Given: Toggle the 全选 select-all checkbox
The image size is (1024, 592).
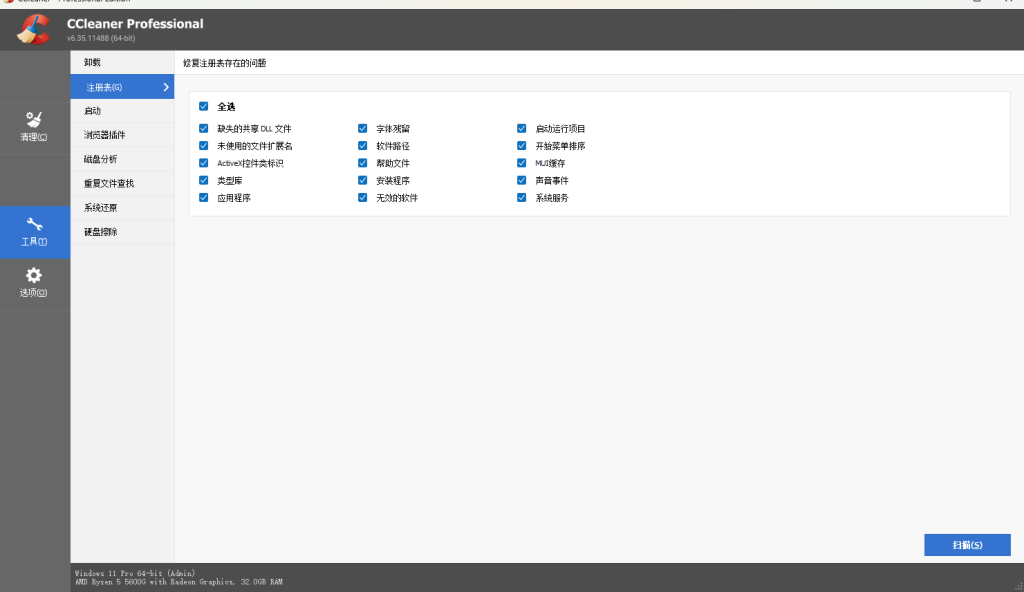Looking at the screenshot, I should (x=204, y=106).
